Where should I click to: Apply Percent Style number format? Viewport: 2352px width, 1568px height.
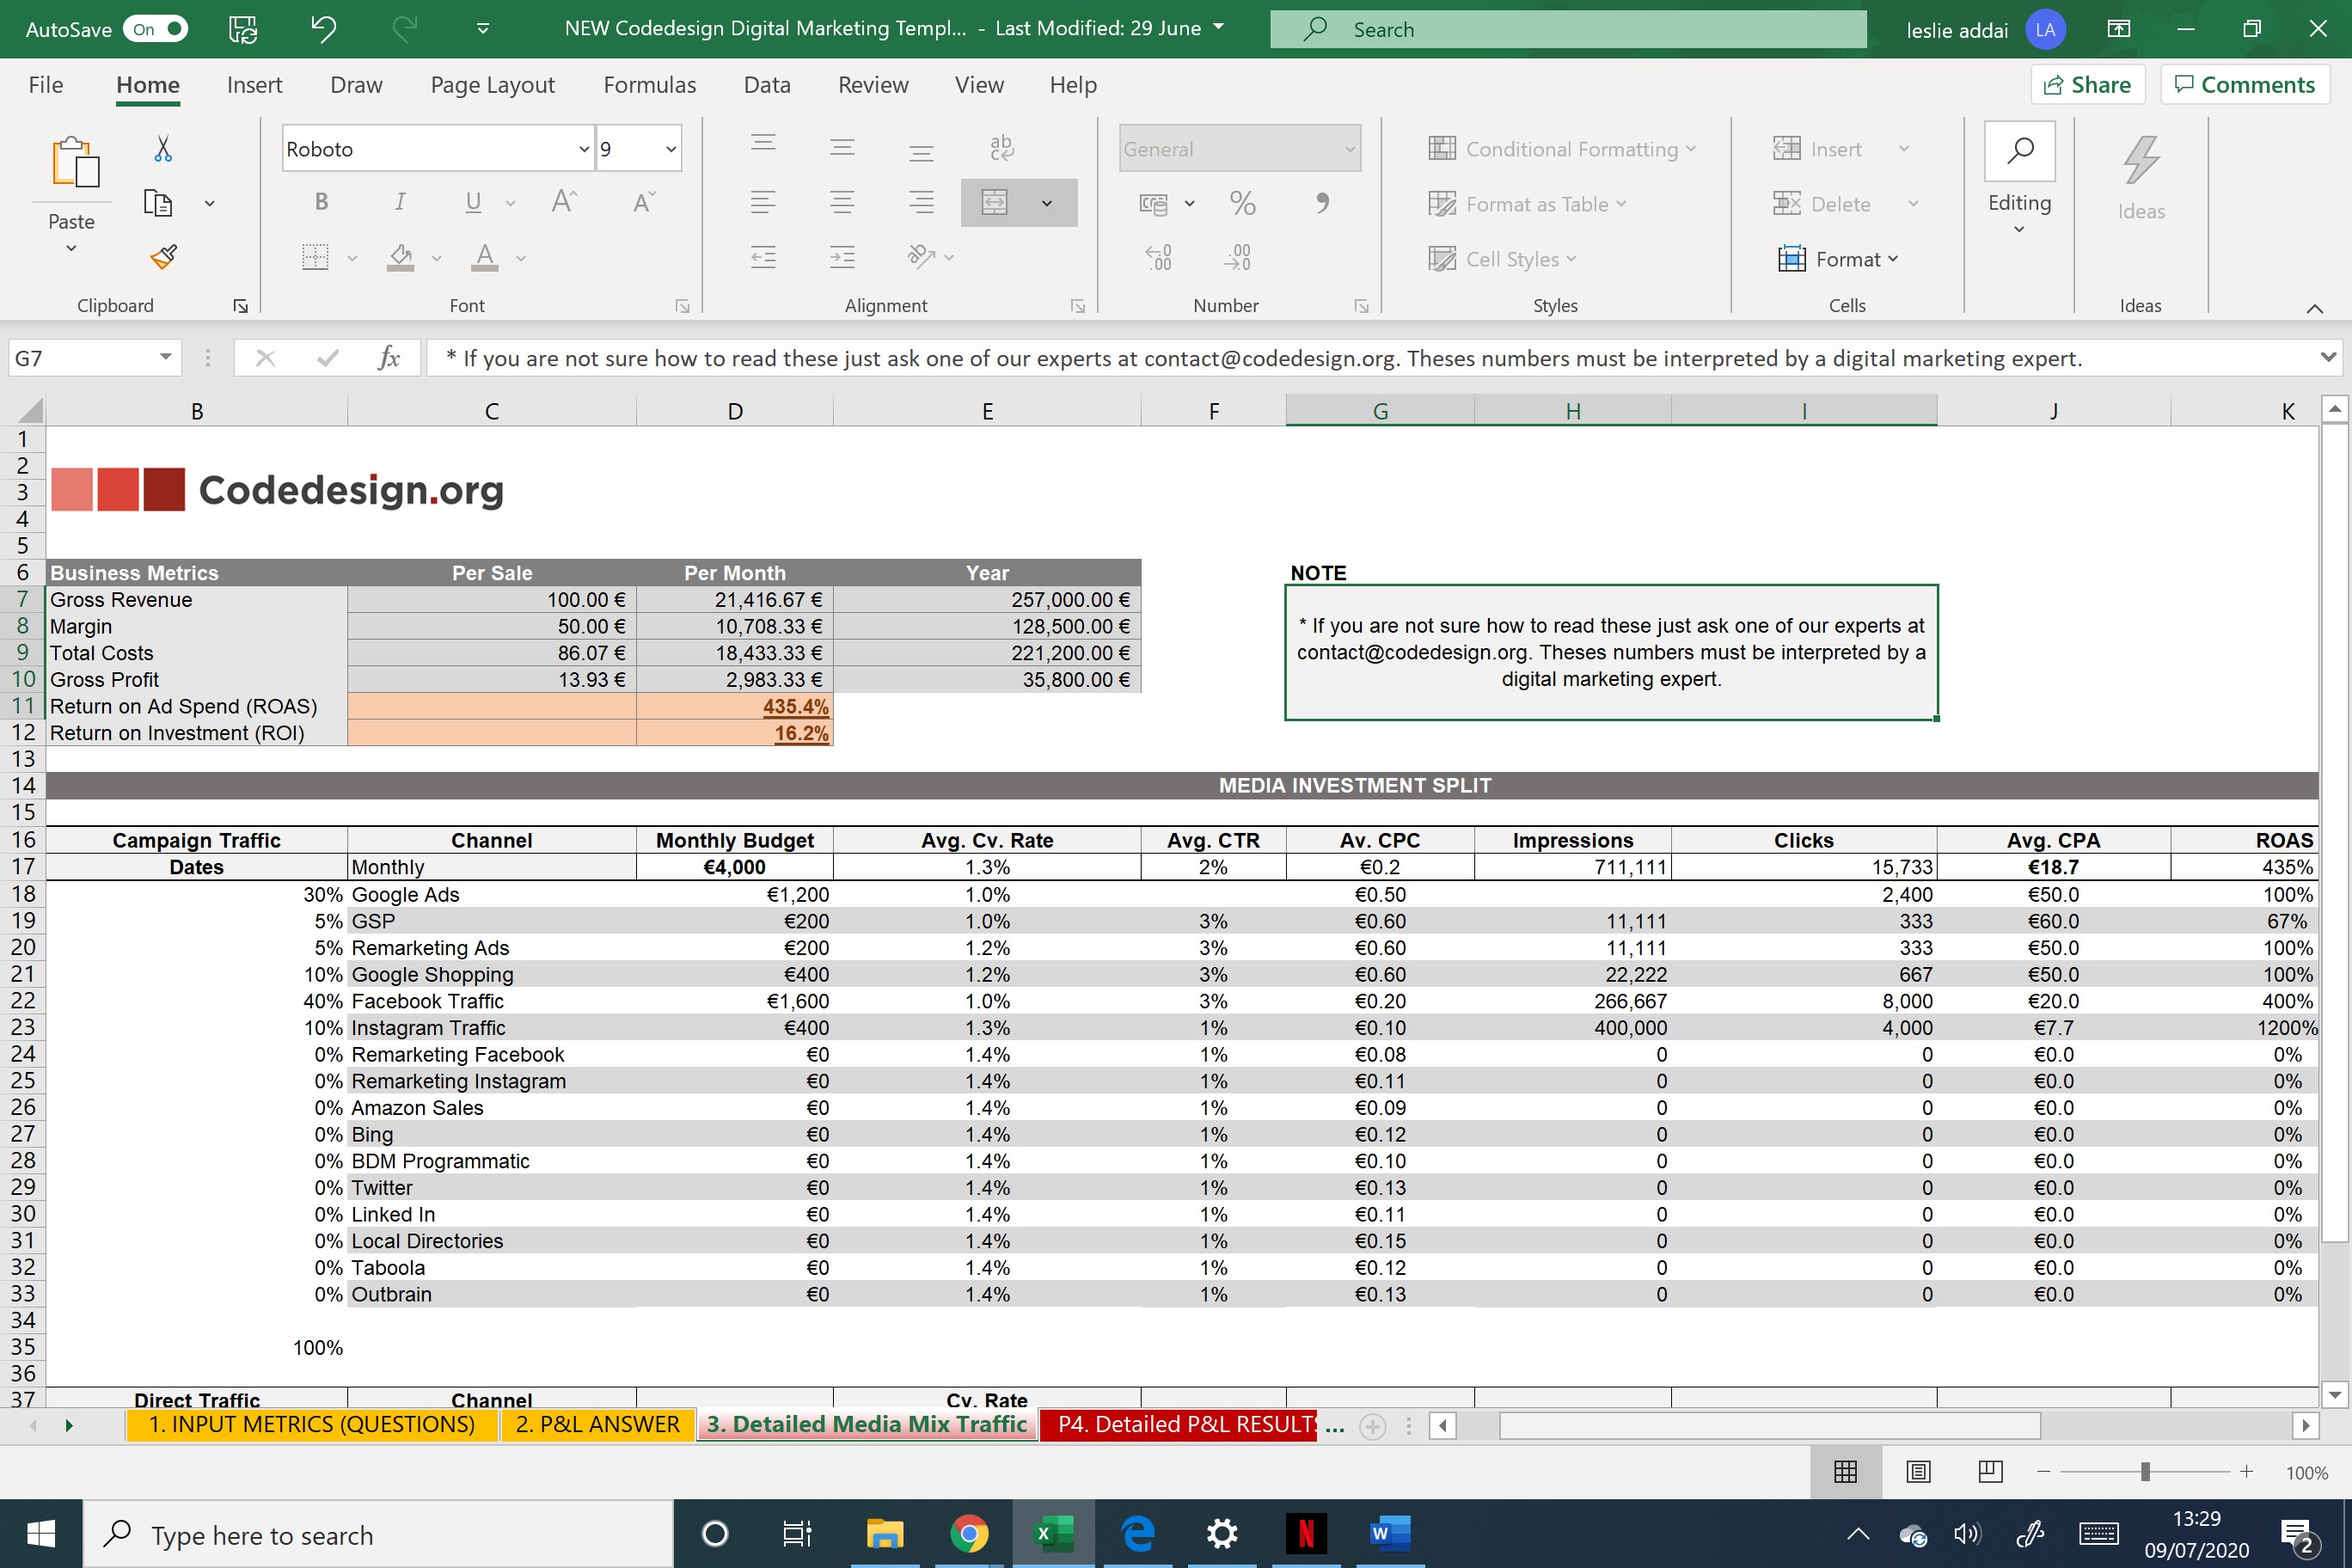pyautogui.click(x=1242, y=204)
